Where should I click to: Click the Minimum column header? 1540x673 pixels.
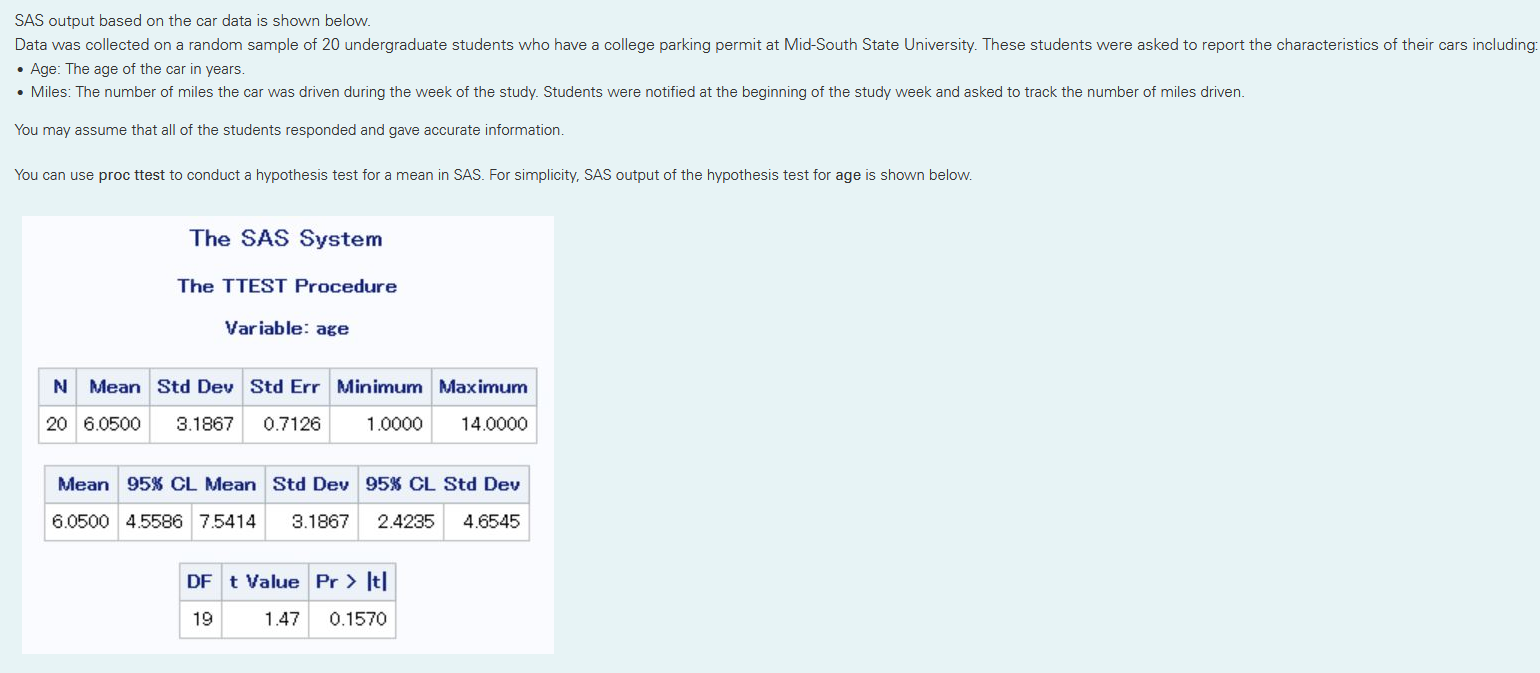[x=380, y=386]
